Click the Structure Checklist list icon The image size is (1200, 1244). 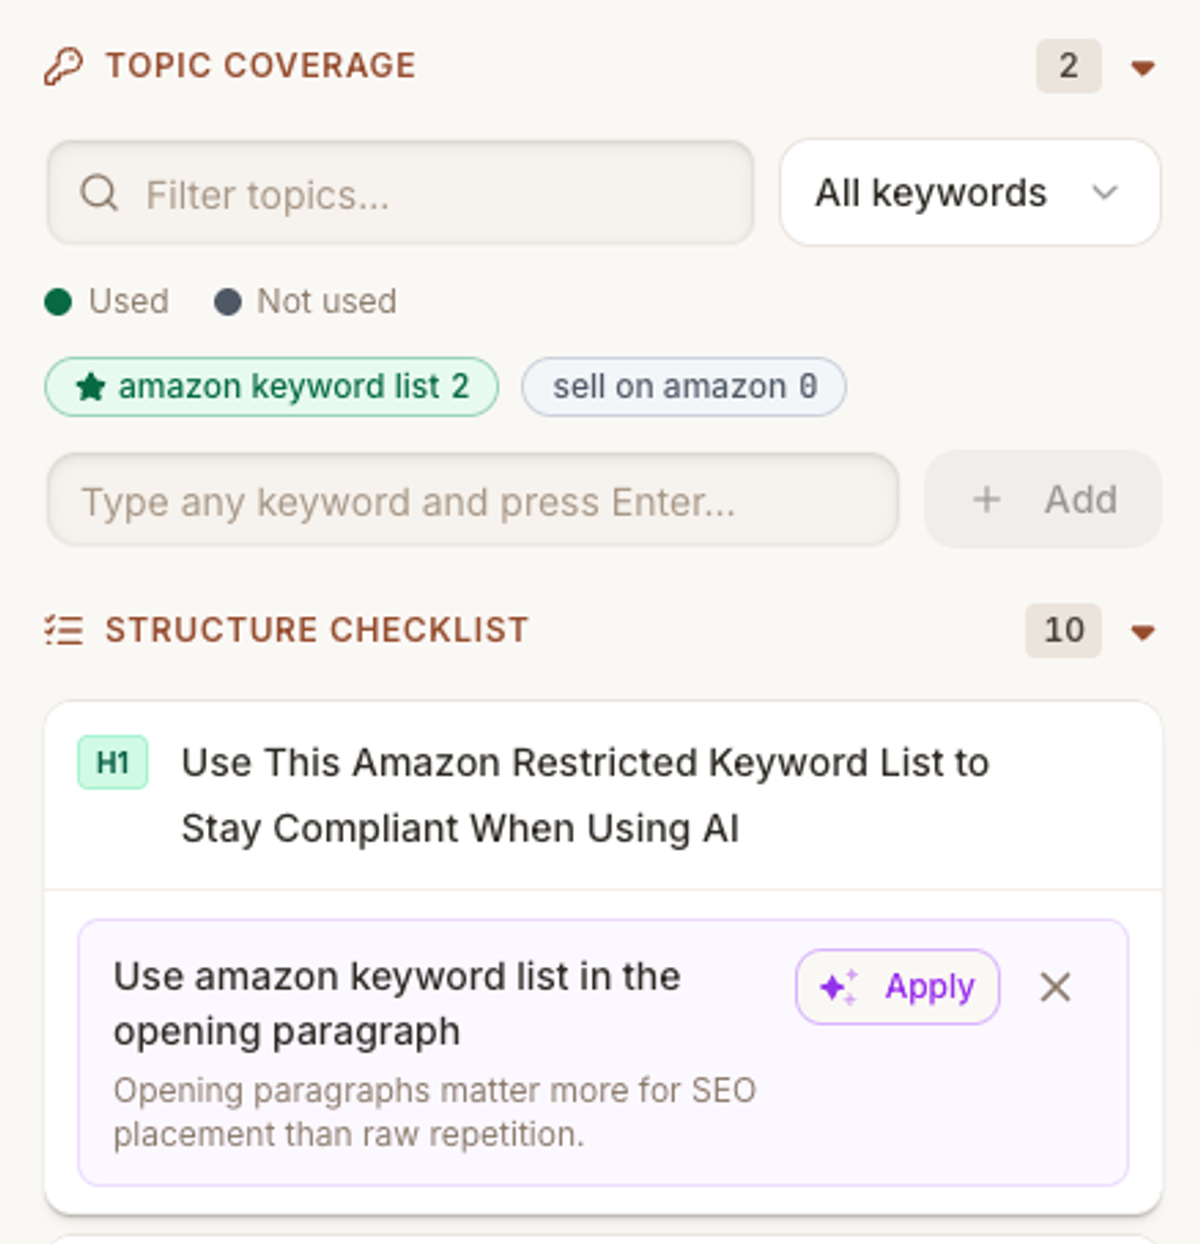64,630
